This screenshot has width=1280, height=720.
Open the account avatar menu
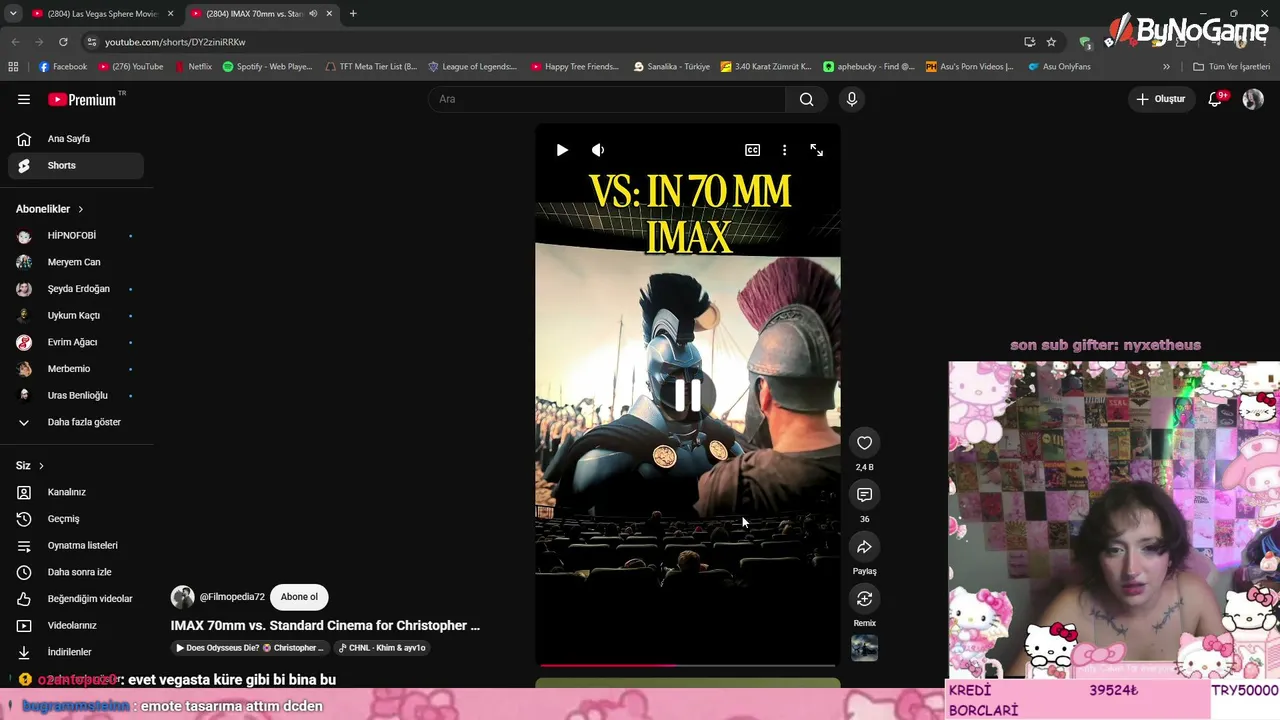(x=1253, y=99)
